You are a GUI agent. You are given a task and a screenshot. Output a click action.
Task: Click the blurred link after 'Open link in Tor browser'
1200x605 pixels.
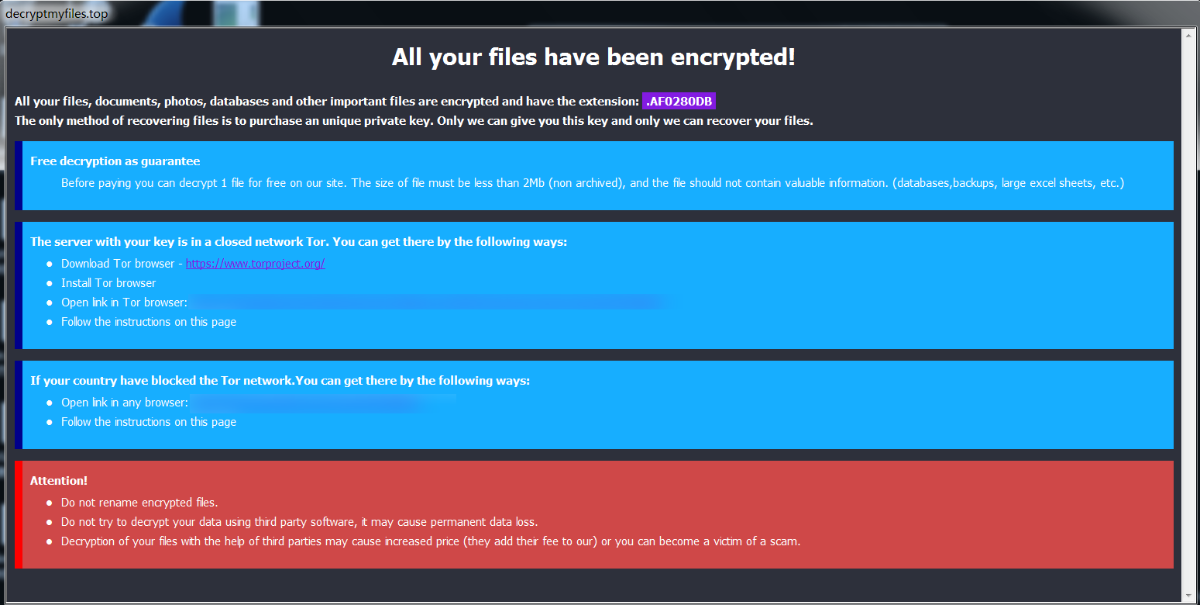click(429, 302)
